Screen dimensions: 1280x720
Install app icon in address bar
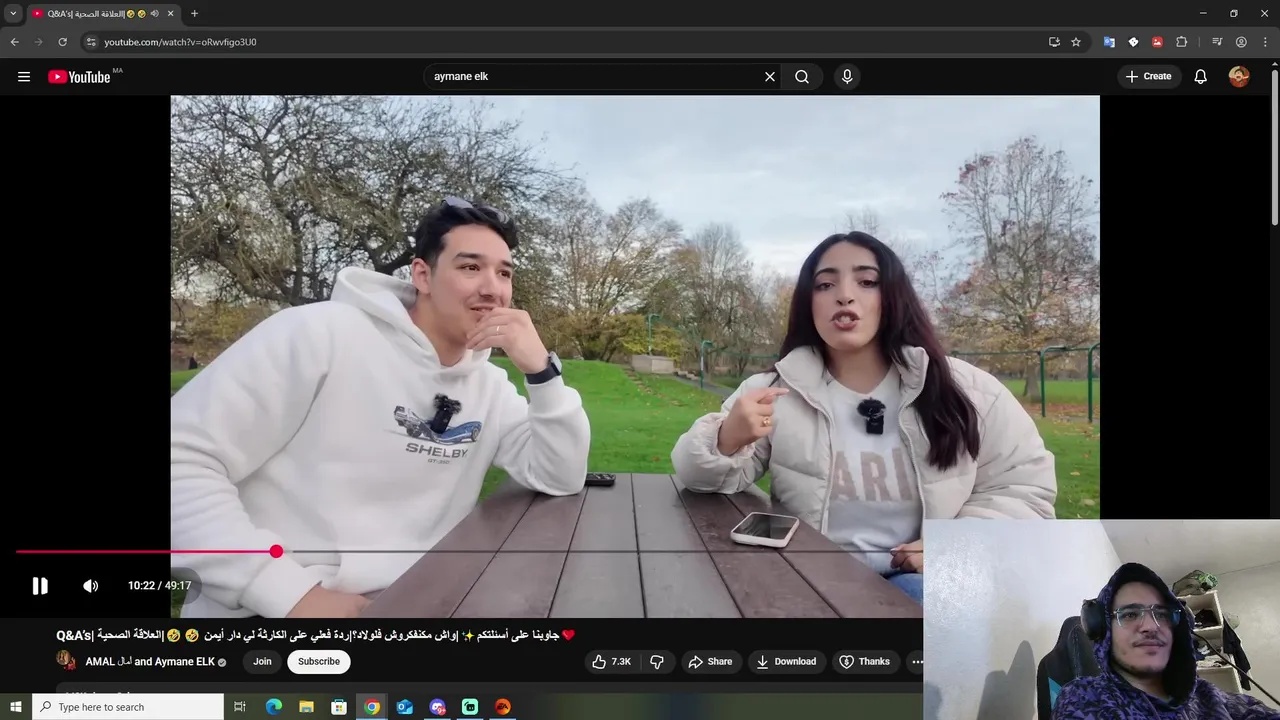[1054, 42]
